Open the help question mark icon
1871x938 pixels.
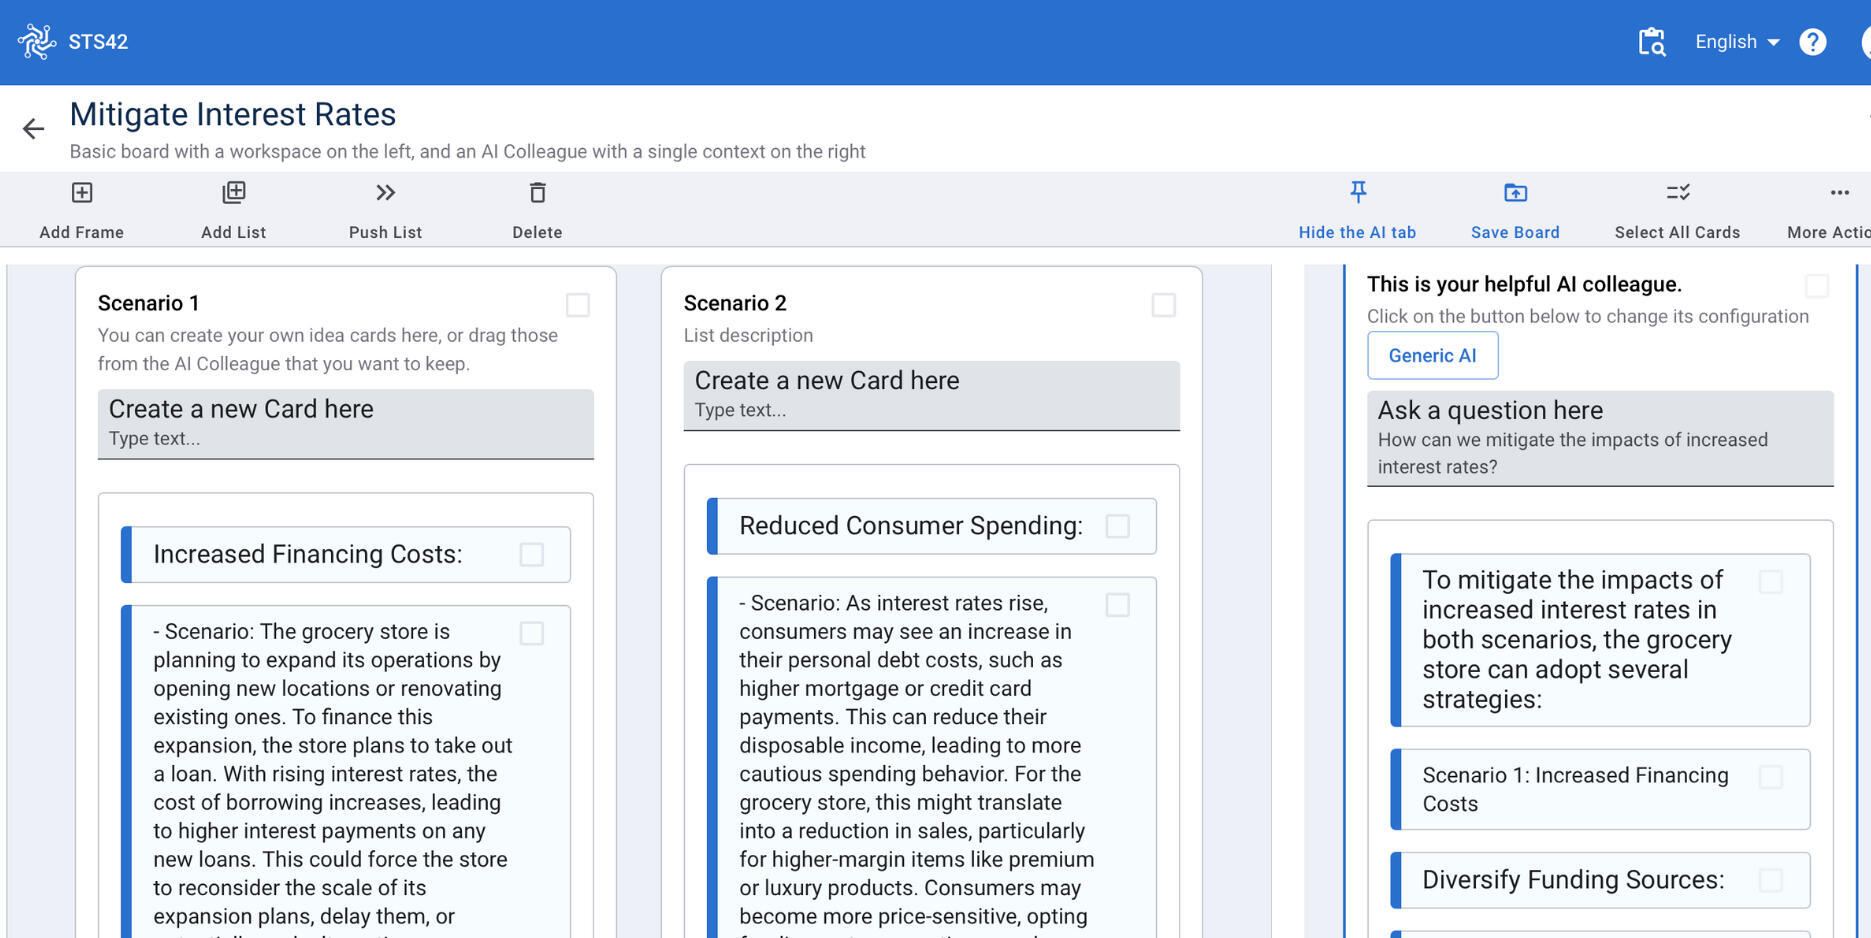[x=1812, y=42]
